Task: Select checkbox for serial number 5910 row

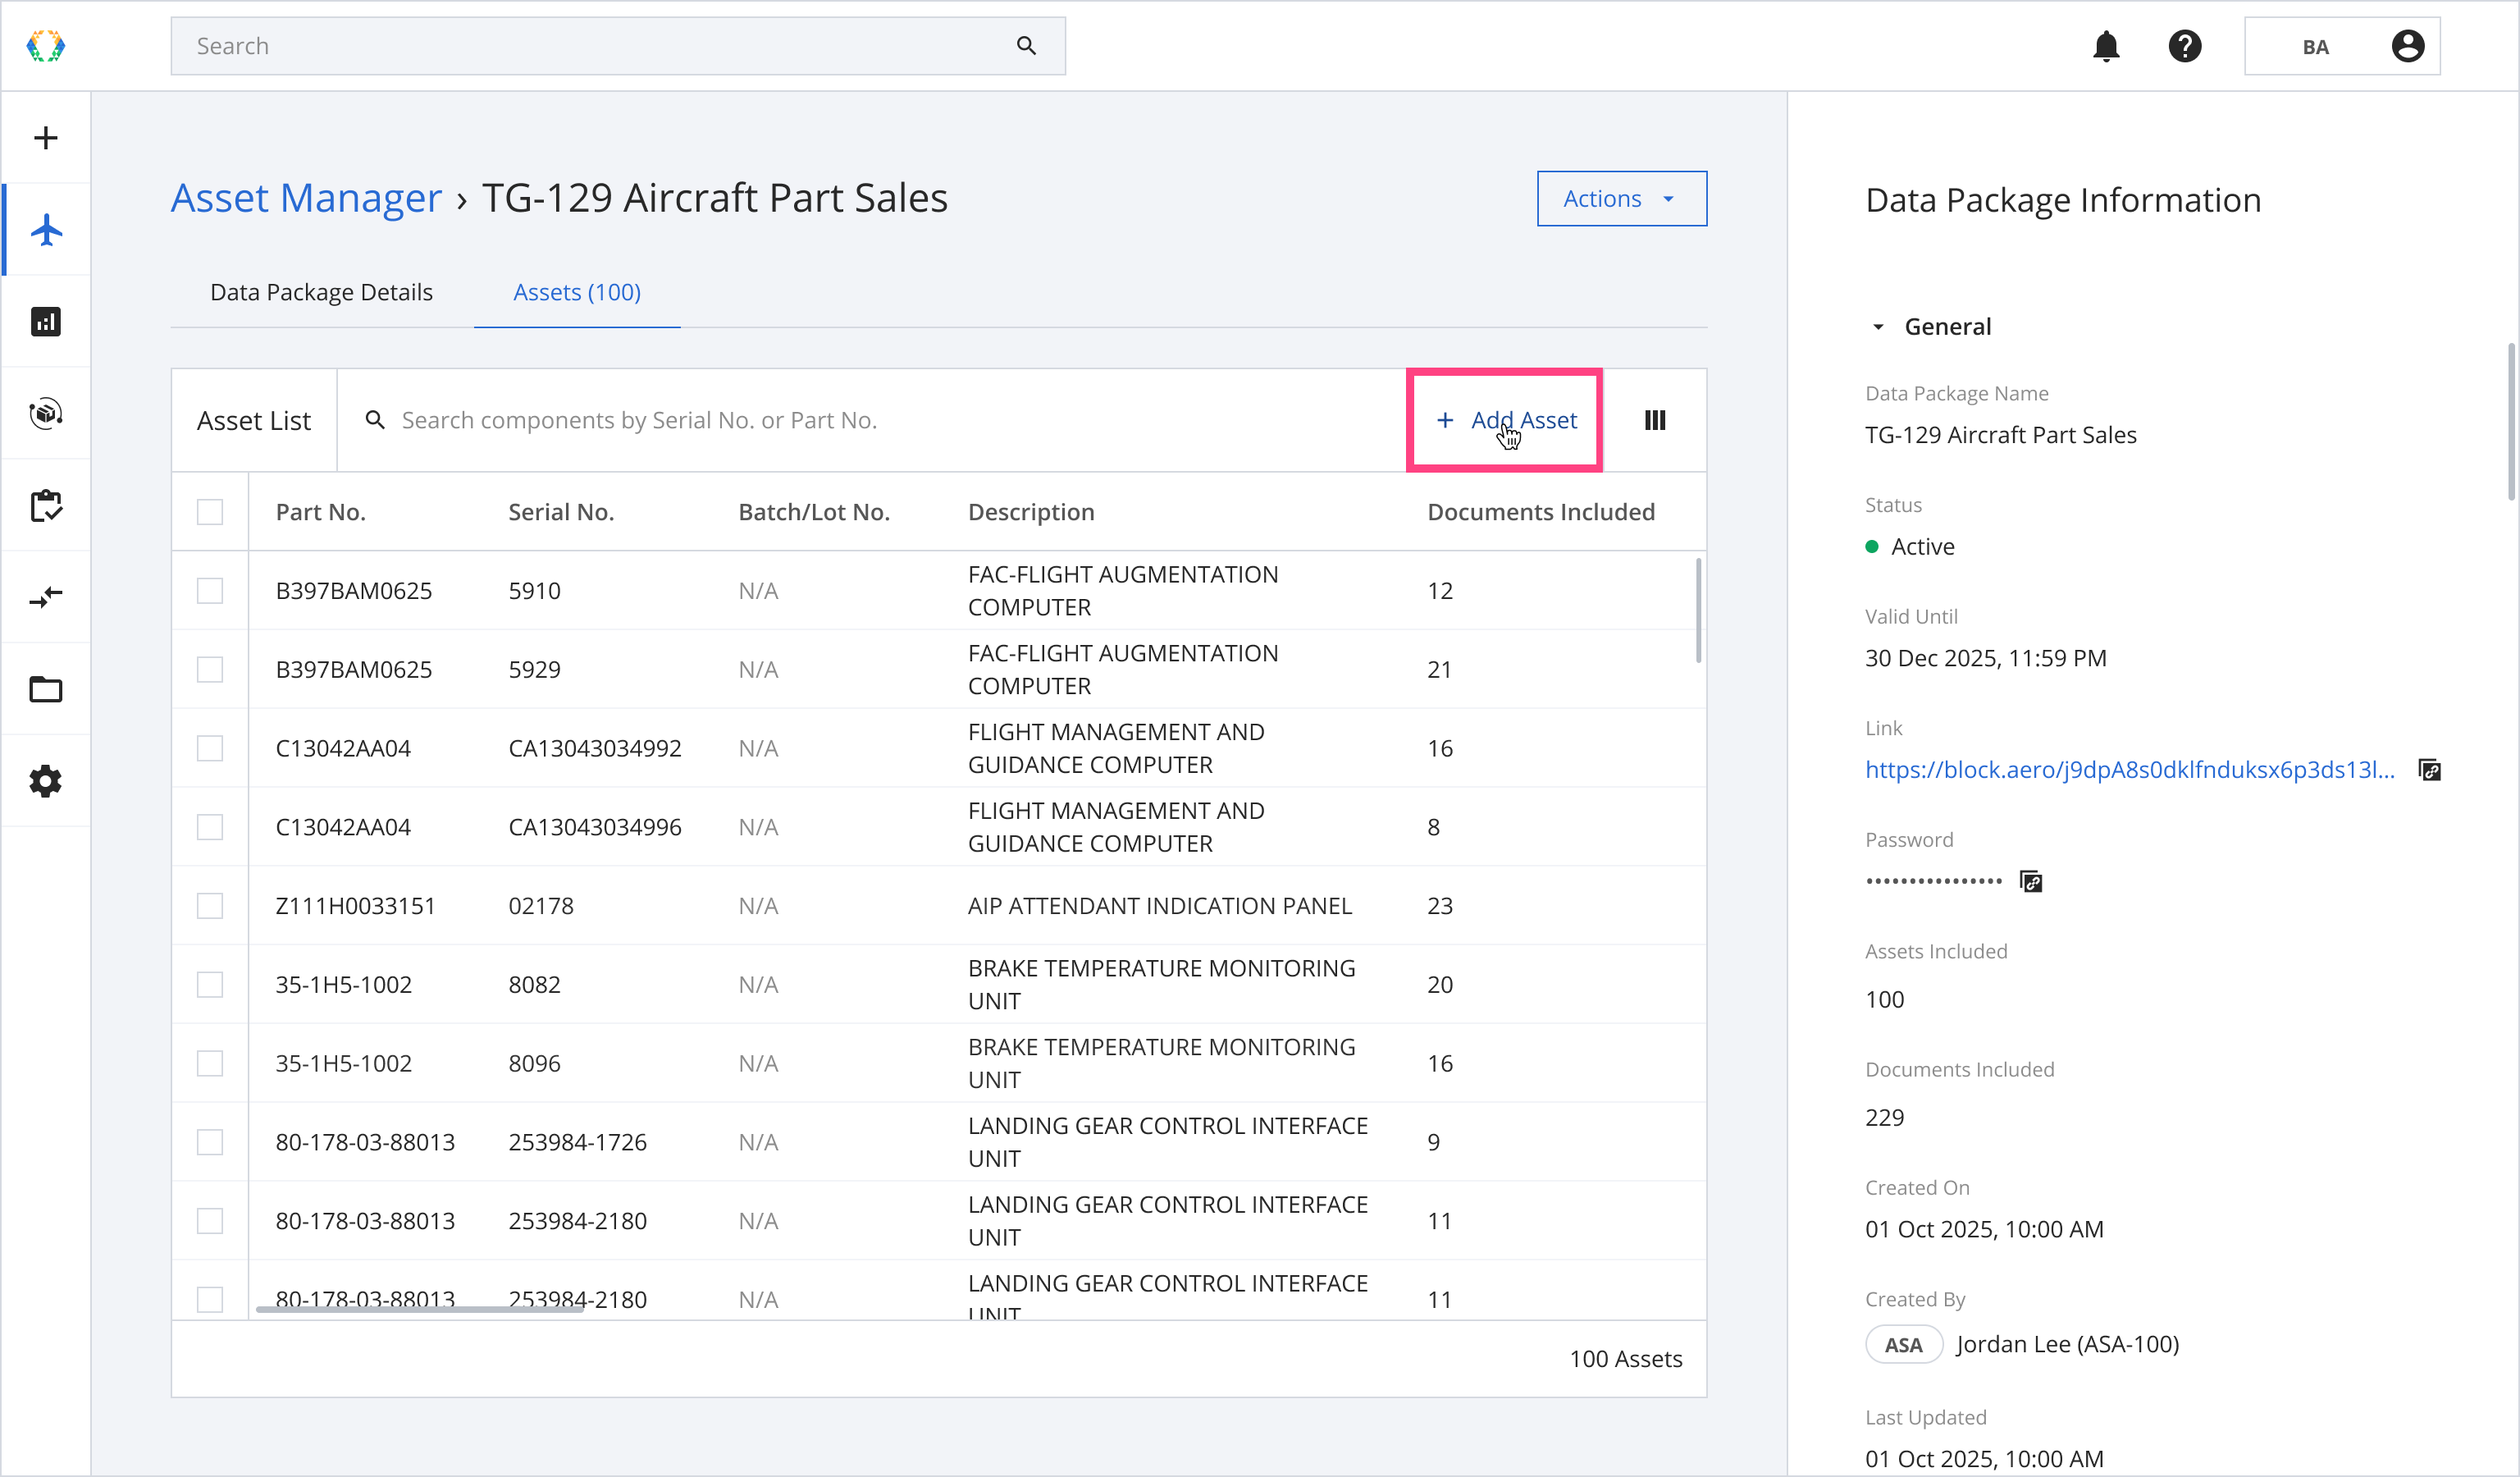Action: [210, 591]
